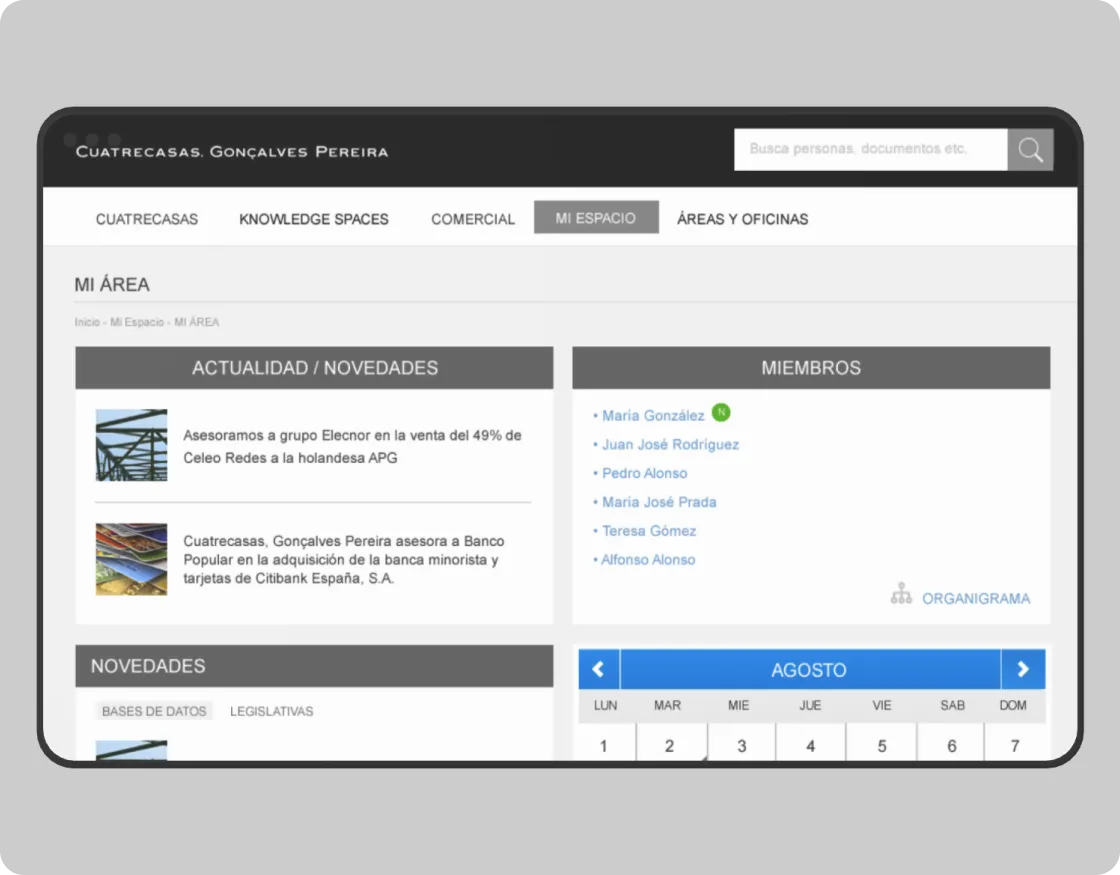
Task: Switch to the Mi Espacio tab
Action: click(596, 218)
